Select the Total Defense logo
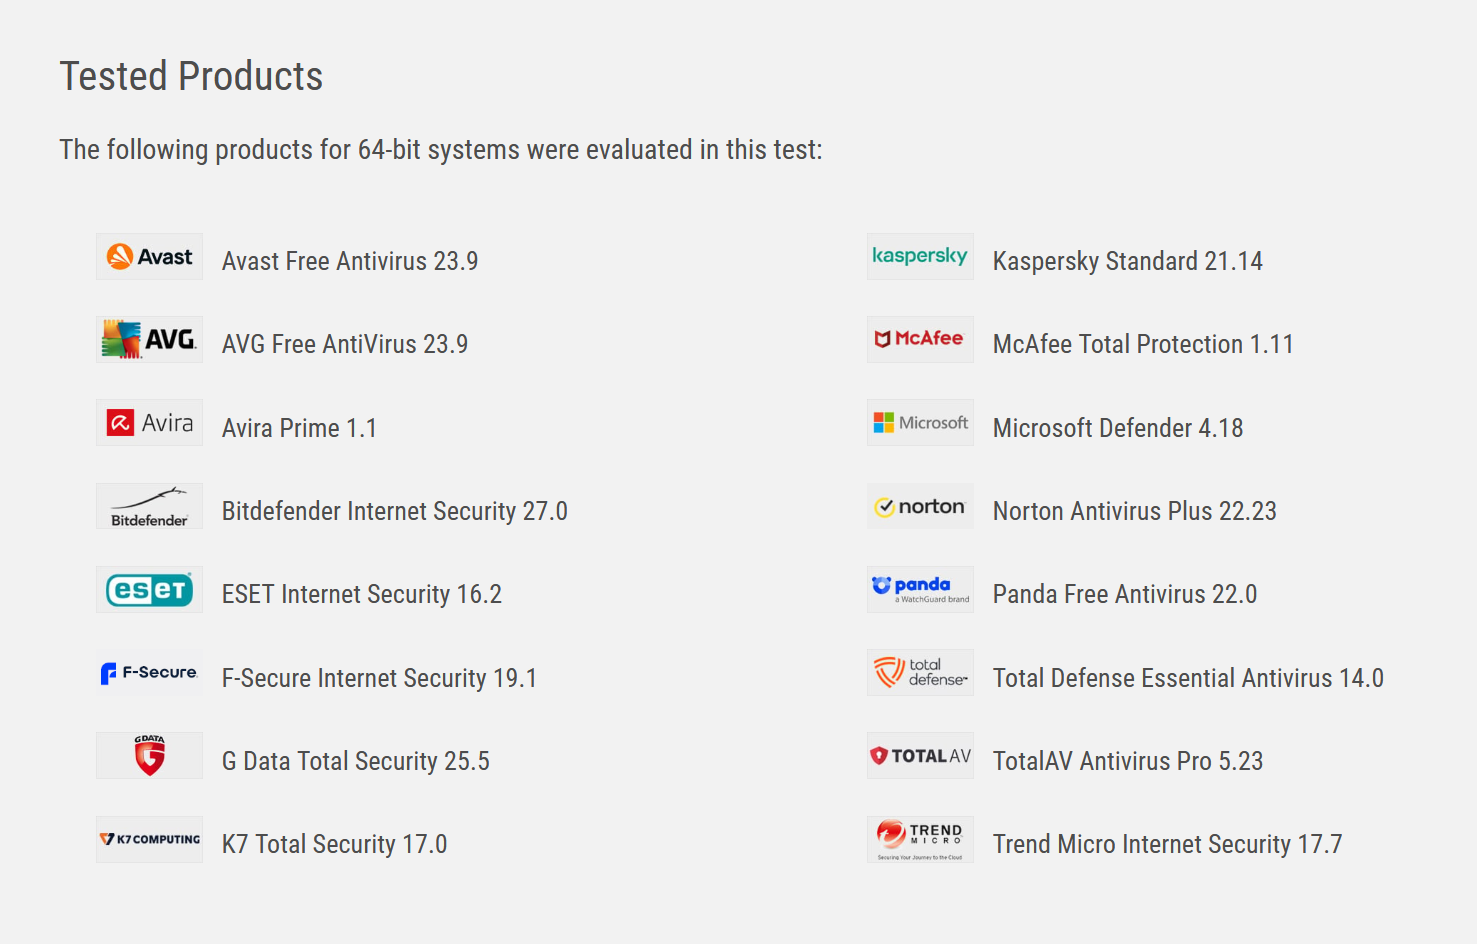The width and height of the screenshot is (1477, 944). [x=920, y=673]
